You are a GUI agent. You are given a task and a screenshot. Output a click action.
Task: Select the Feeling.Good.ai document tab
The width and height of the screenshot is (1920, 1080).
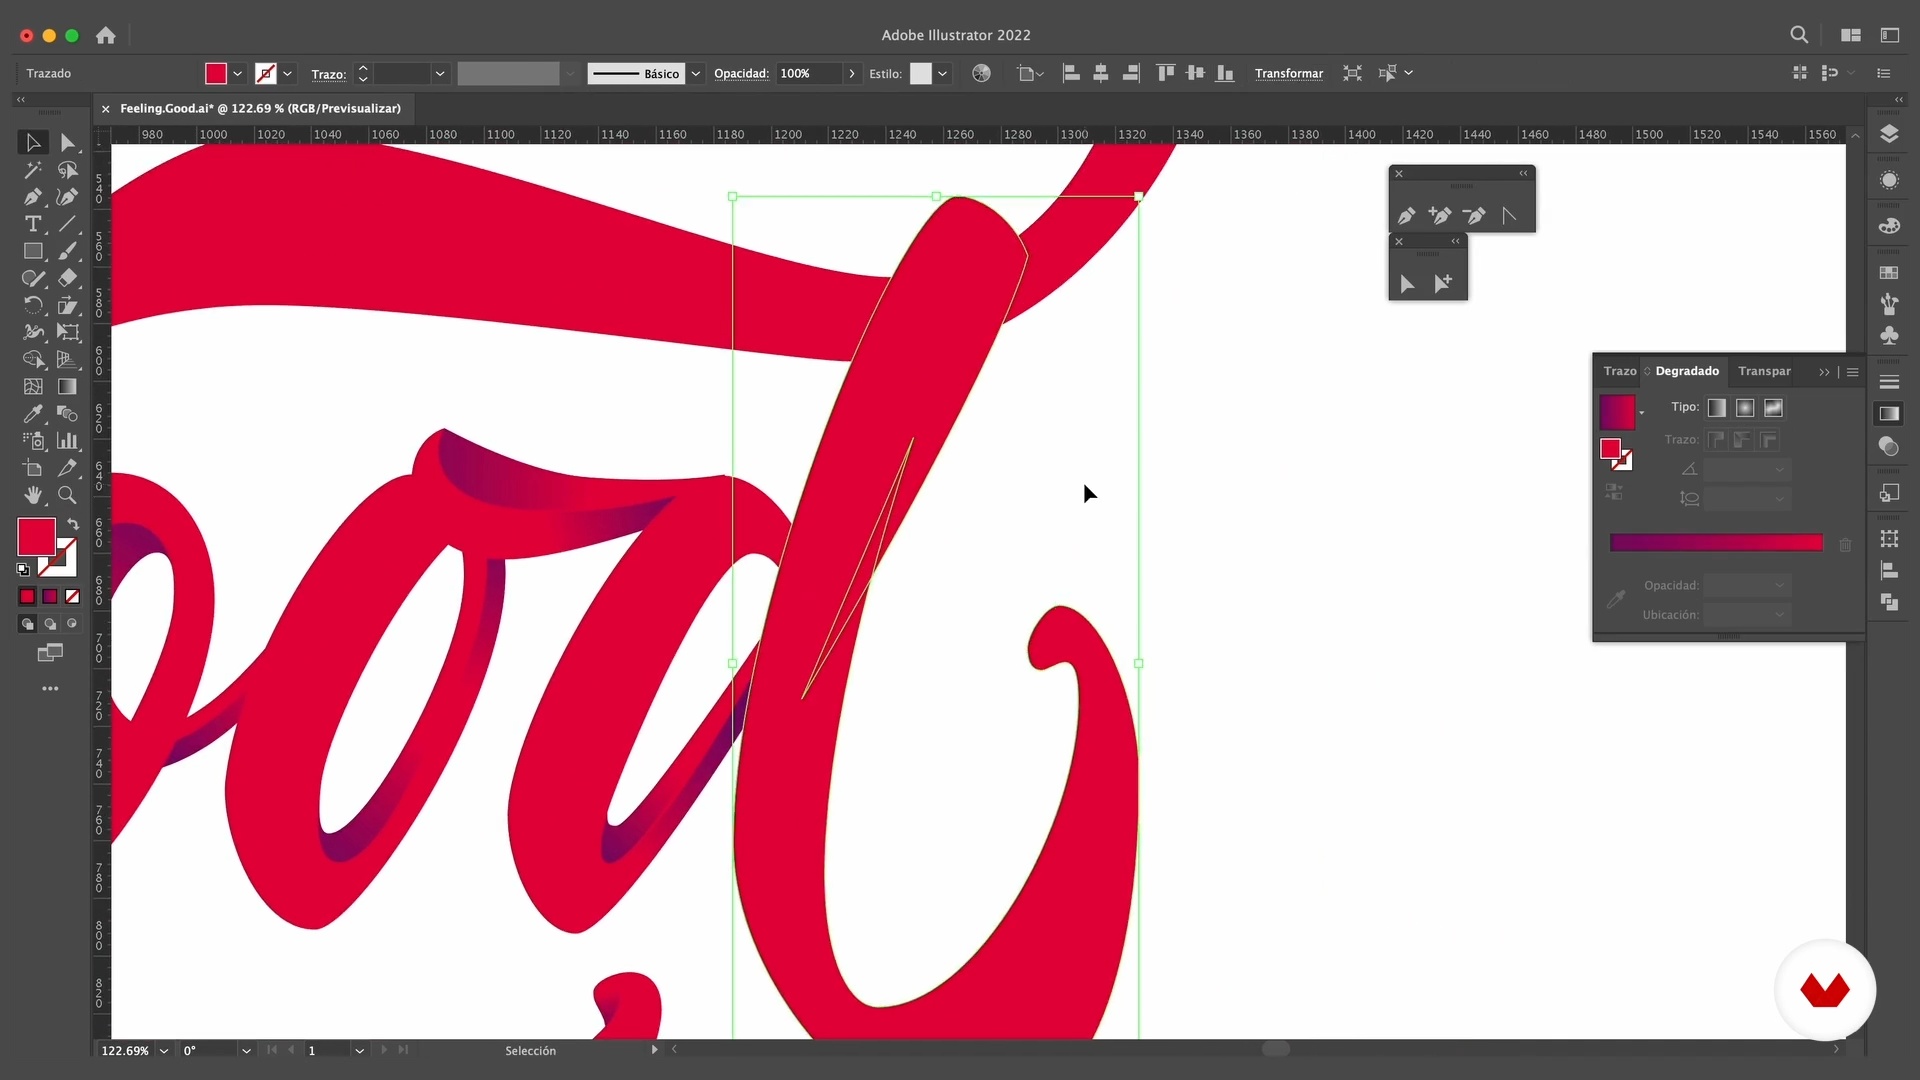tap(260, 108)
